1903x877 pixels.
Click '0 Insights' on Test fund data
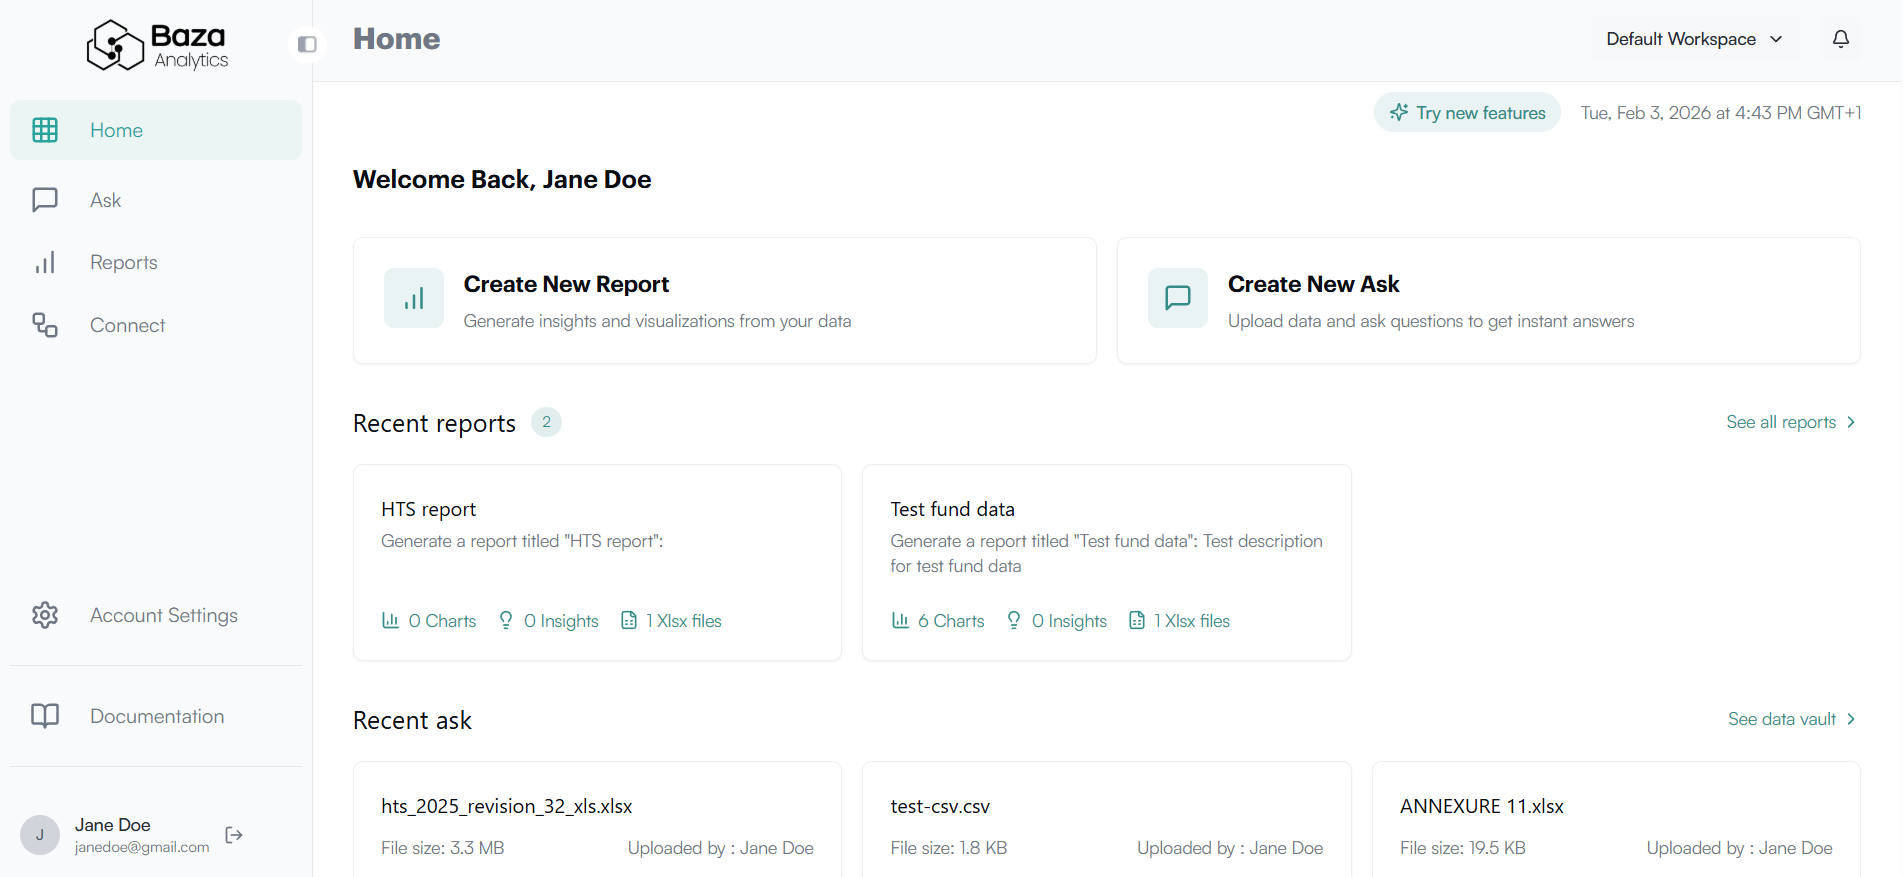pyautogui.click(x=1069, y=621)
